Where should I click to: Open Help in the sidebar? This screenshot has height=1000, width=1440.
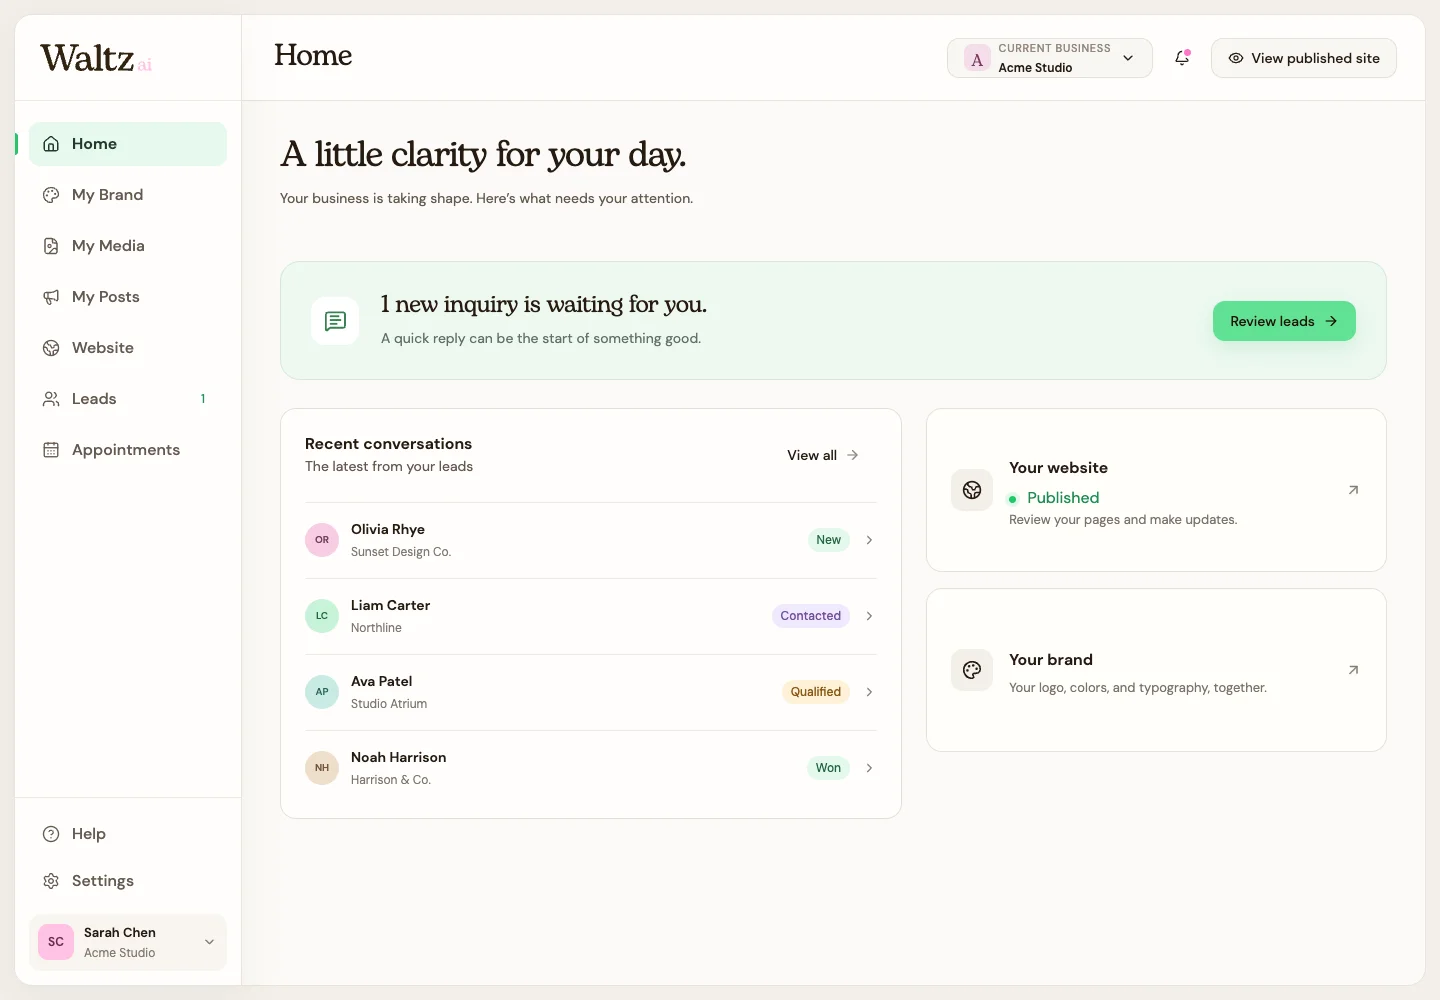click(x=128, y=834)
